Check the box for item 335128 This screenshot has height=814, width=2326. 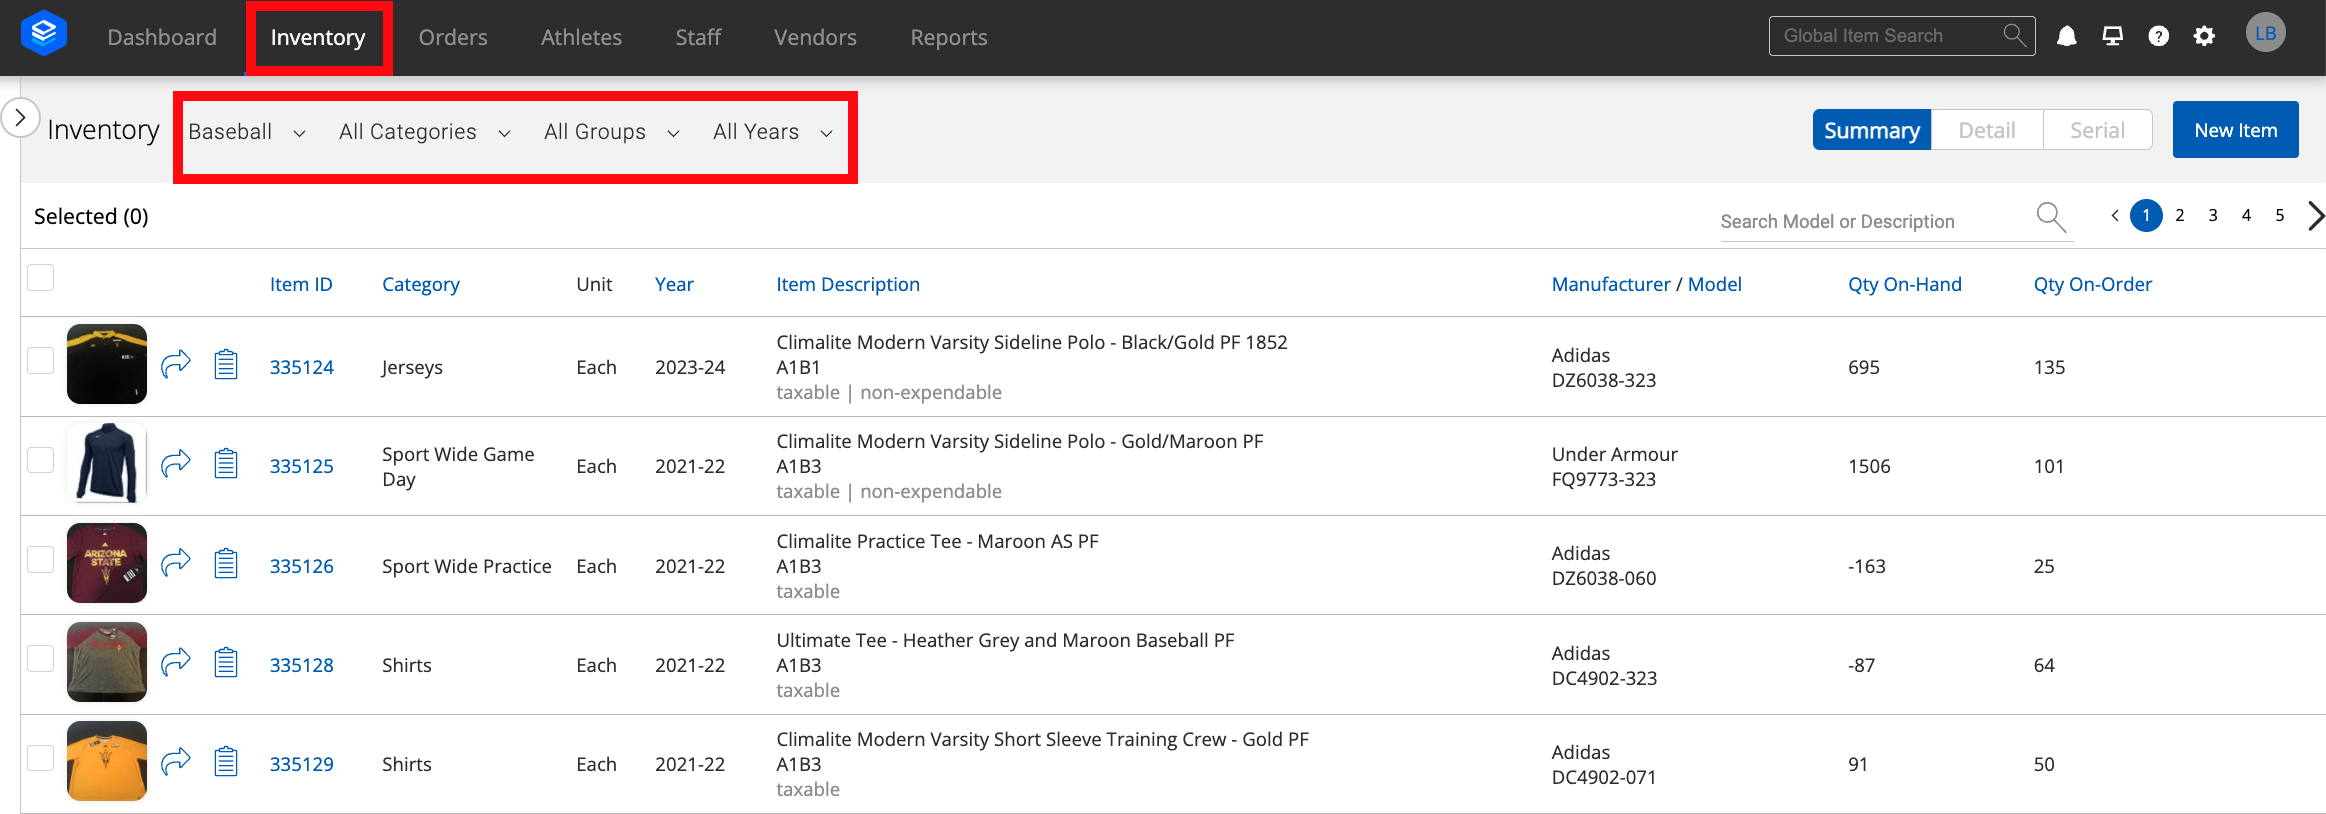[40, 658]
